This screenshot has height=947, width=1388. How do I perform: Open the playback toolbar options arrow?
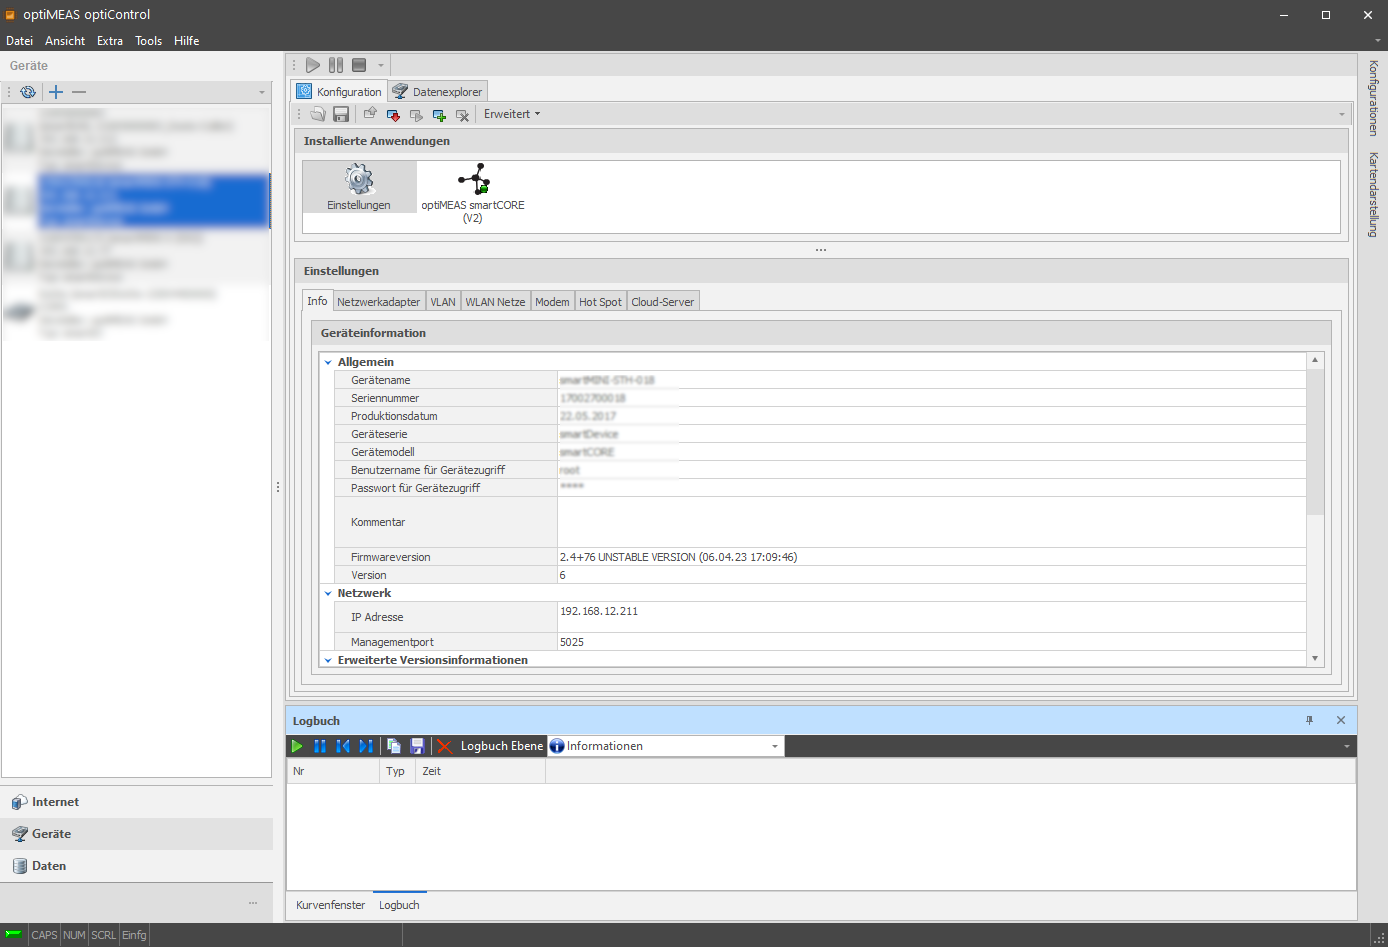(x=381, y=66)
